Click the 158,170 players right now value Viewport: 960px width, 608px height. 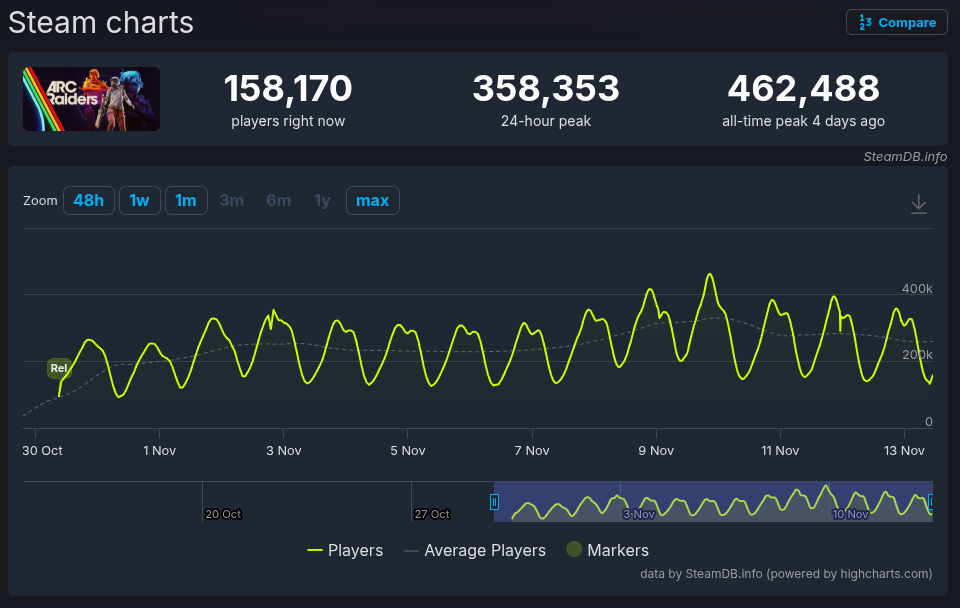point(288,88)
